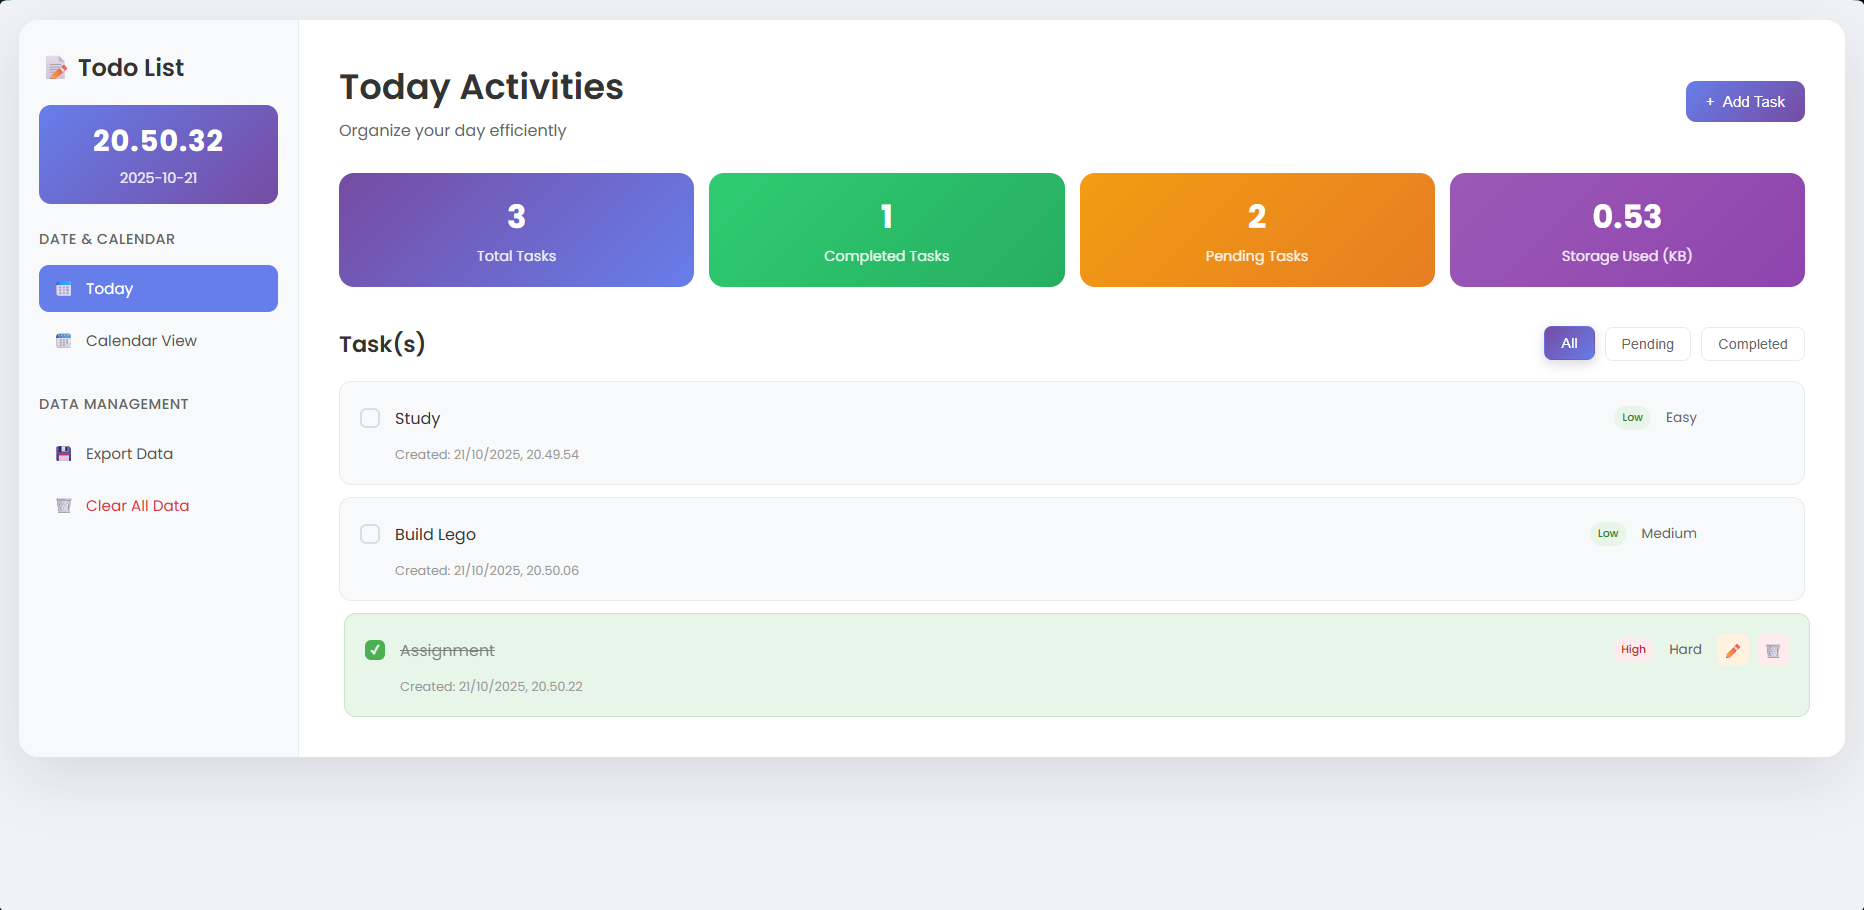Click the purple clock card showing 20.50.32

coord(158,154)
